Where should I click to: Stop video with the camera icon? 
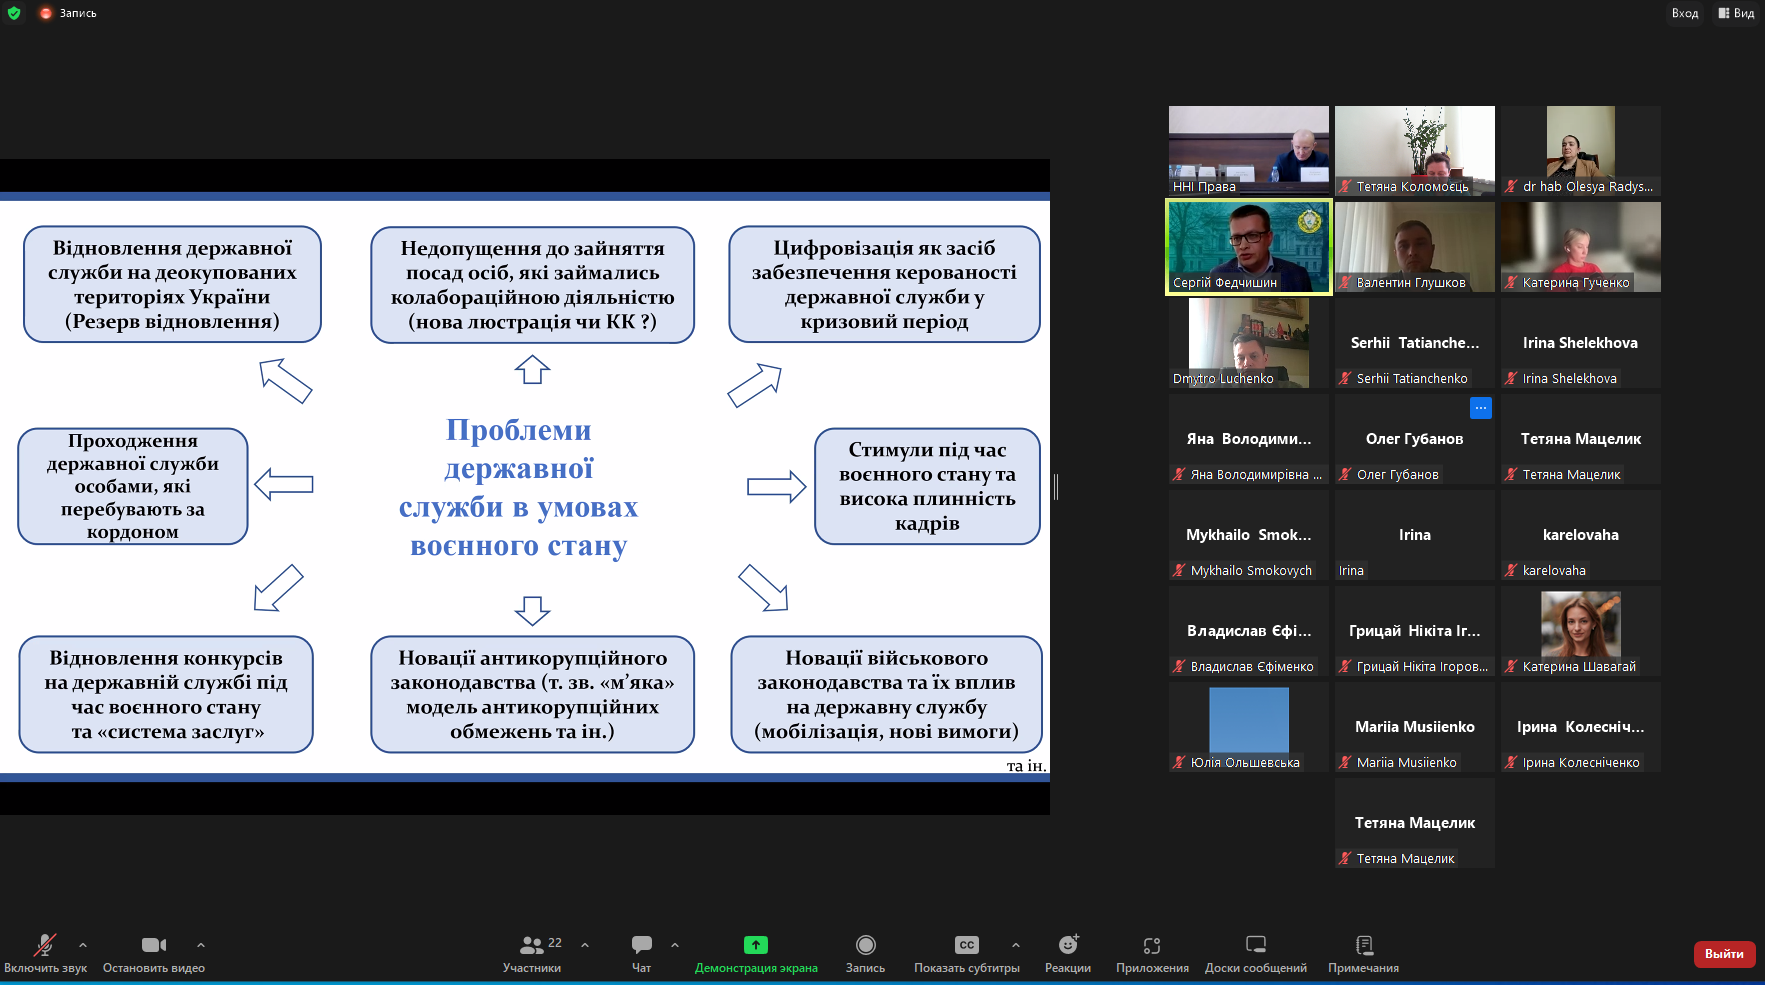pyautogui.click(x=153, y=945)
